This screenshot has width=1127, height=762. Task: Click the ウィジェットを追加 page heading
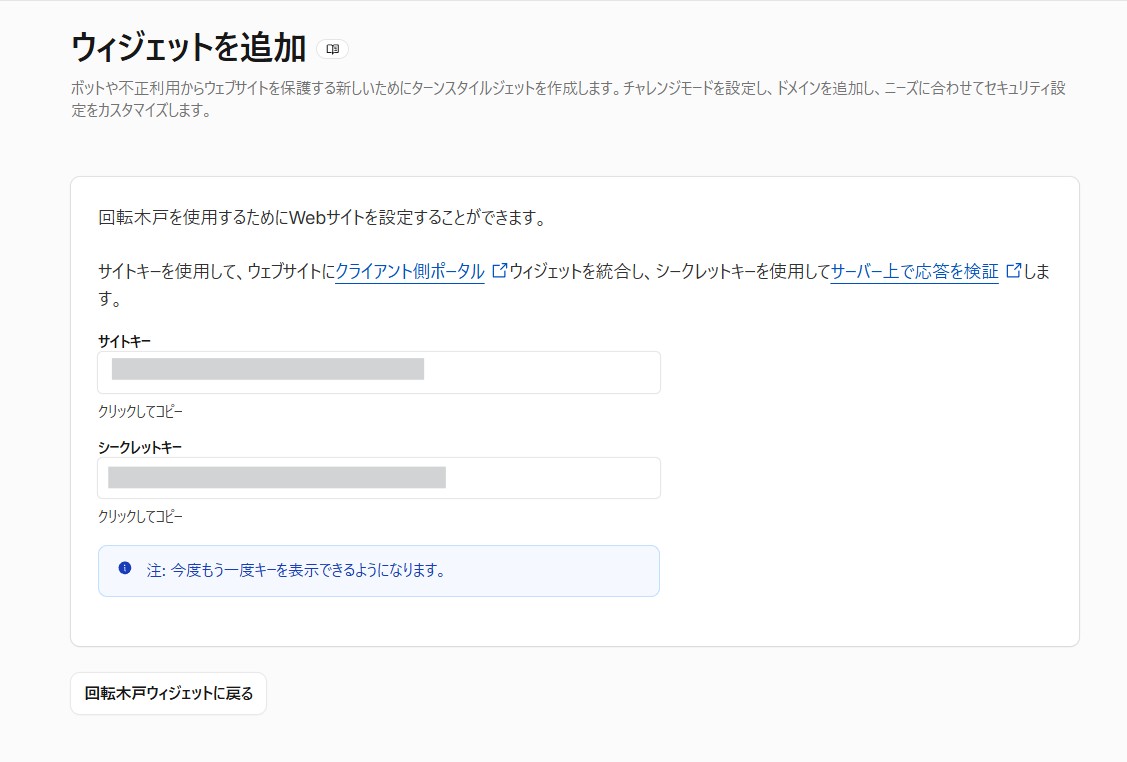click(x=189, y=48)
